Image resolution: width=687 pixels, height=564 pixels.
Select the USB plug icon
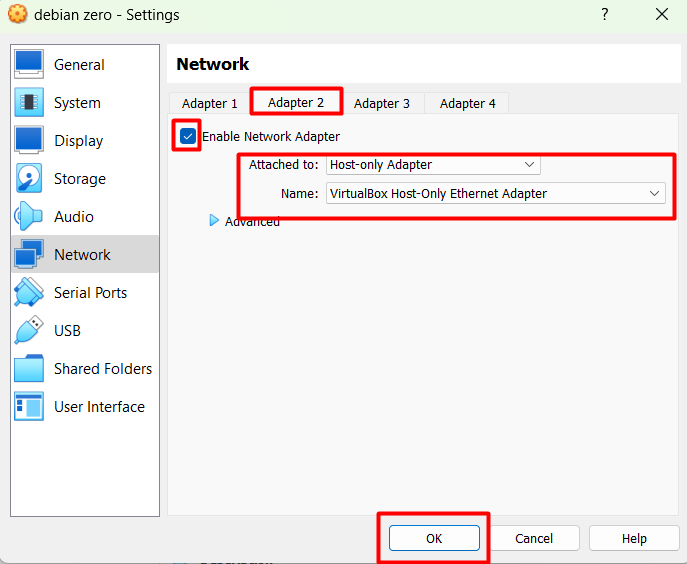[x=29, y=330]
